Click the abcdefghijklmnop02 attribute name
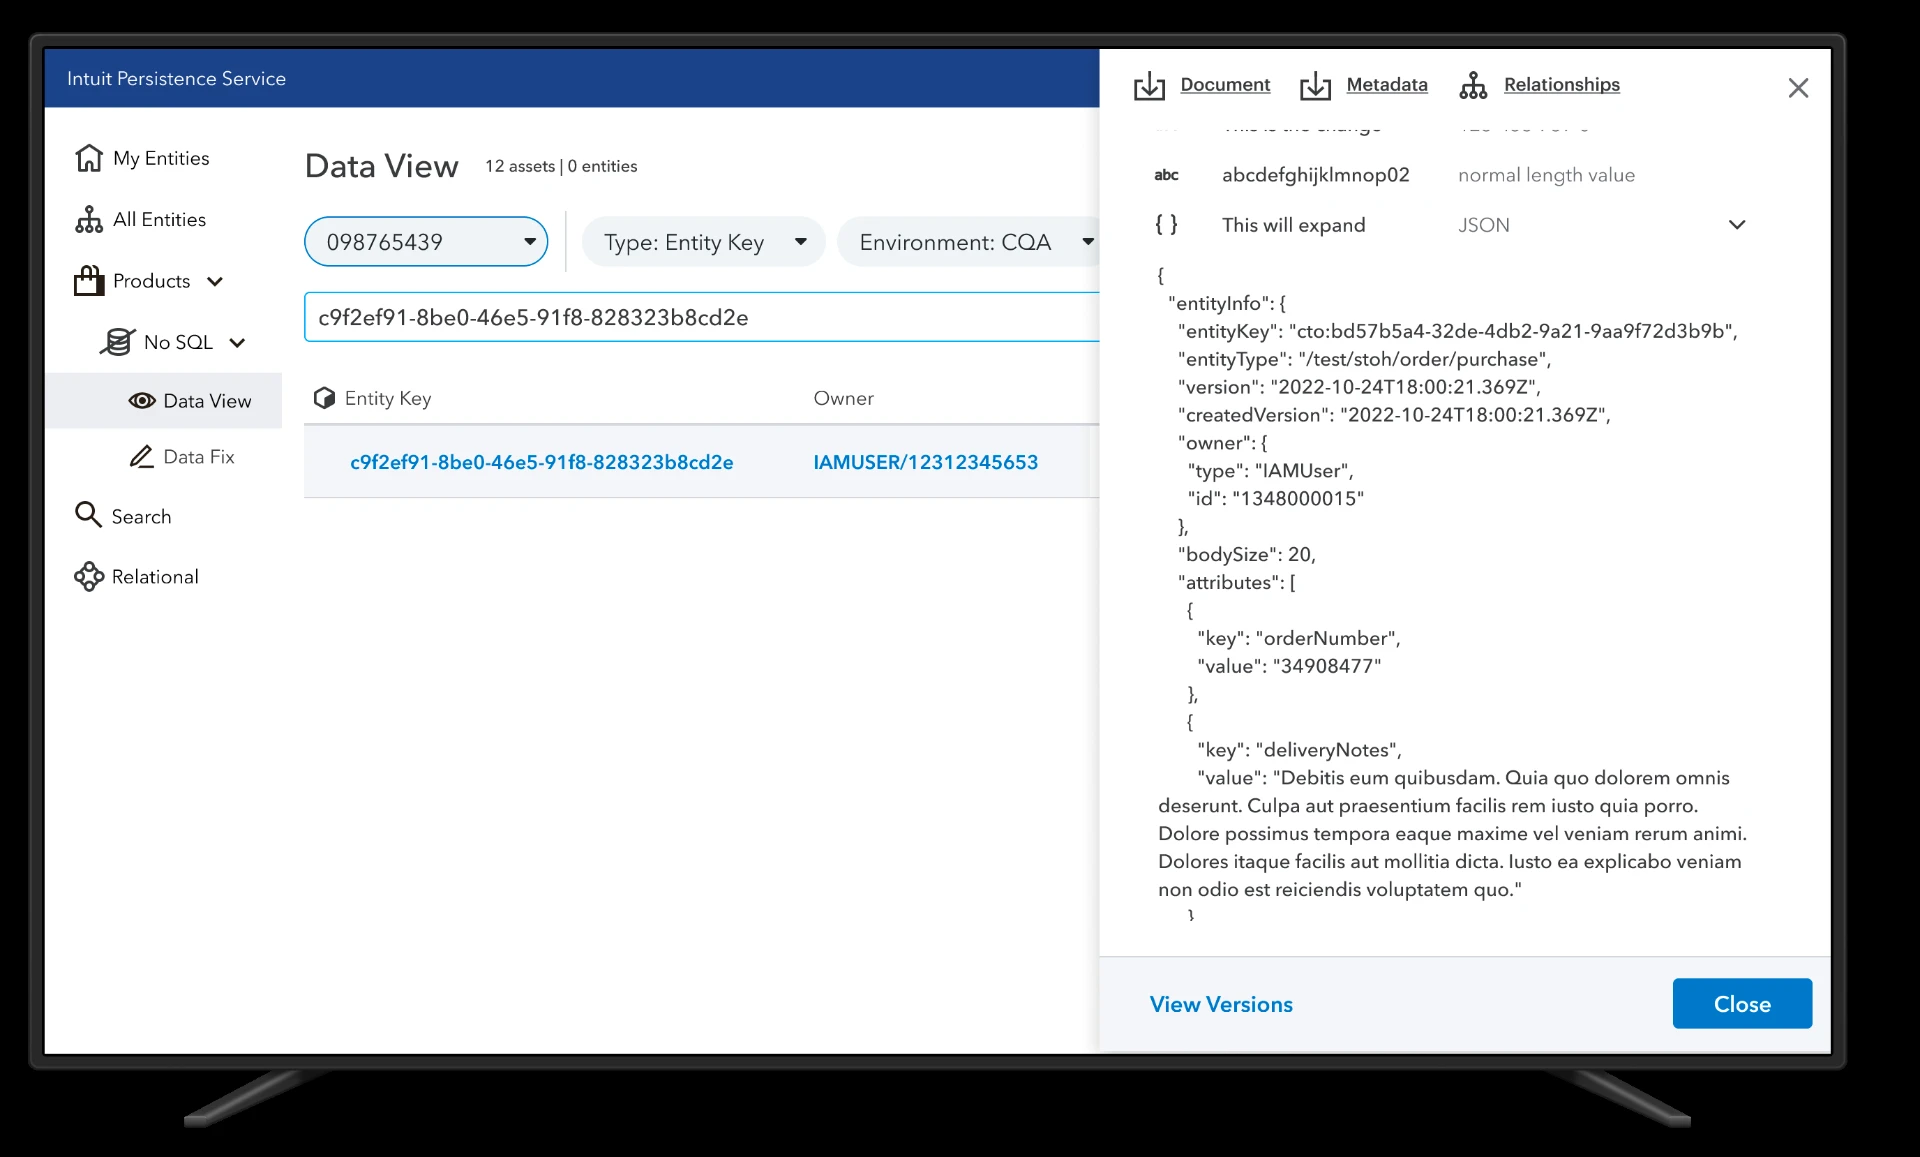Image resolution: width=1920 pixels, height=1157 pixels. coord(1315,175)
